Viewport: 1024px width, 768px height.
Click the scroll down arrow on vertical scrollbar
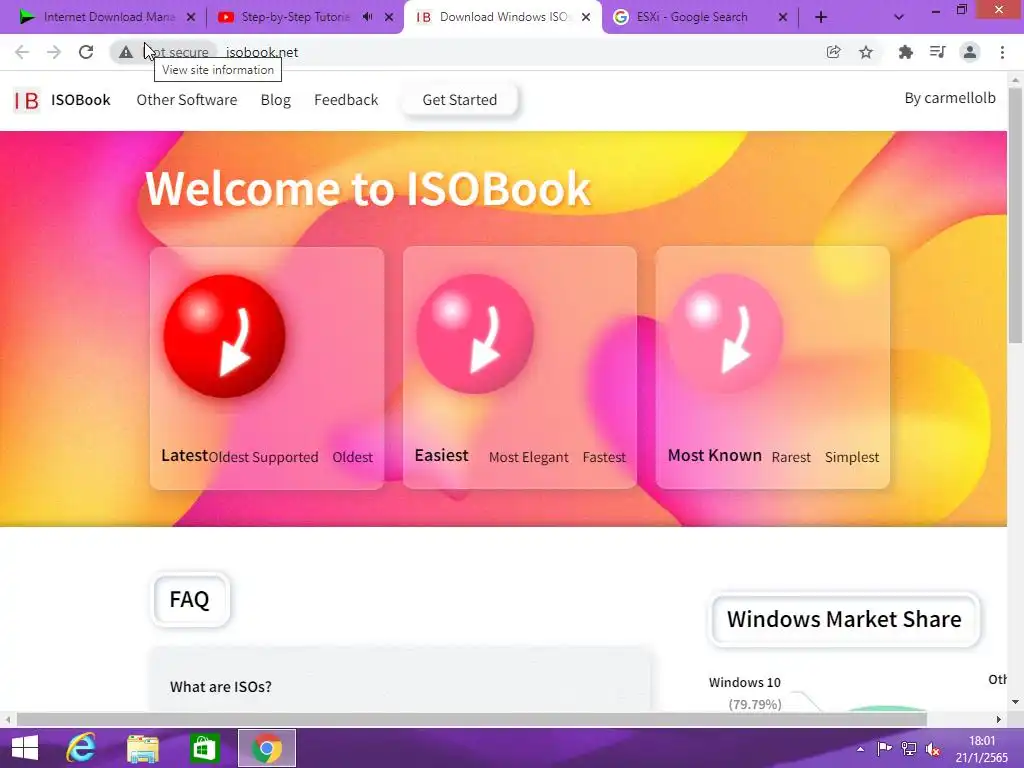coord(1016,702)
